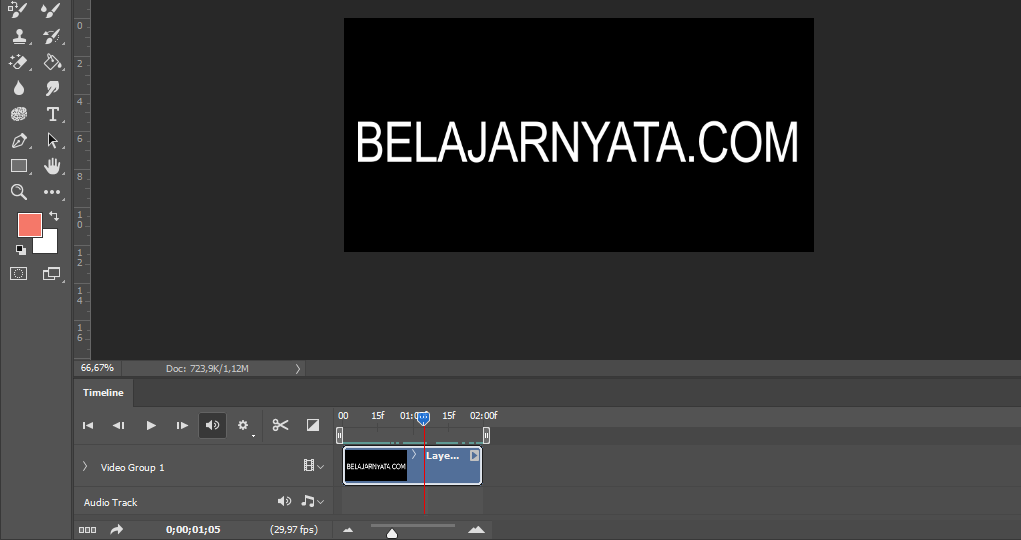
Task: Click the Audio Track label
Action: pyautogui.click(x=111, y=502)
